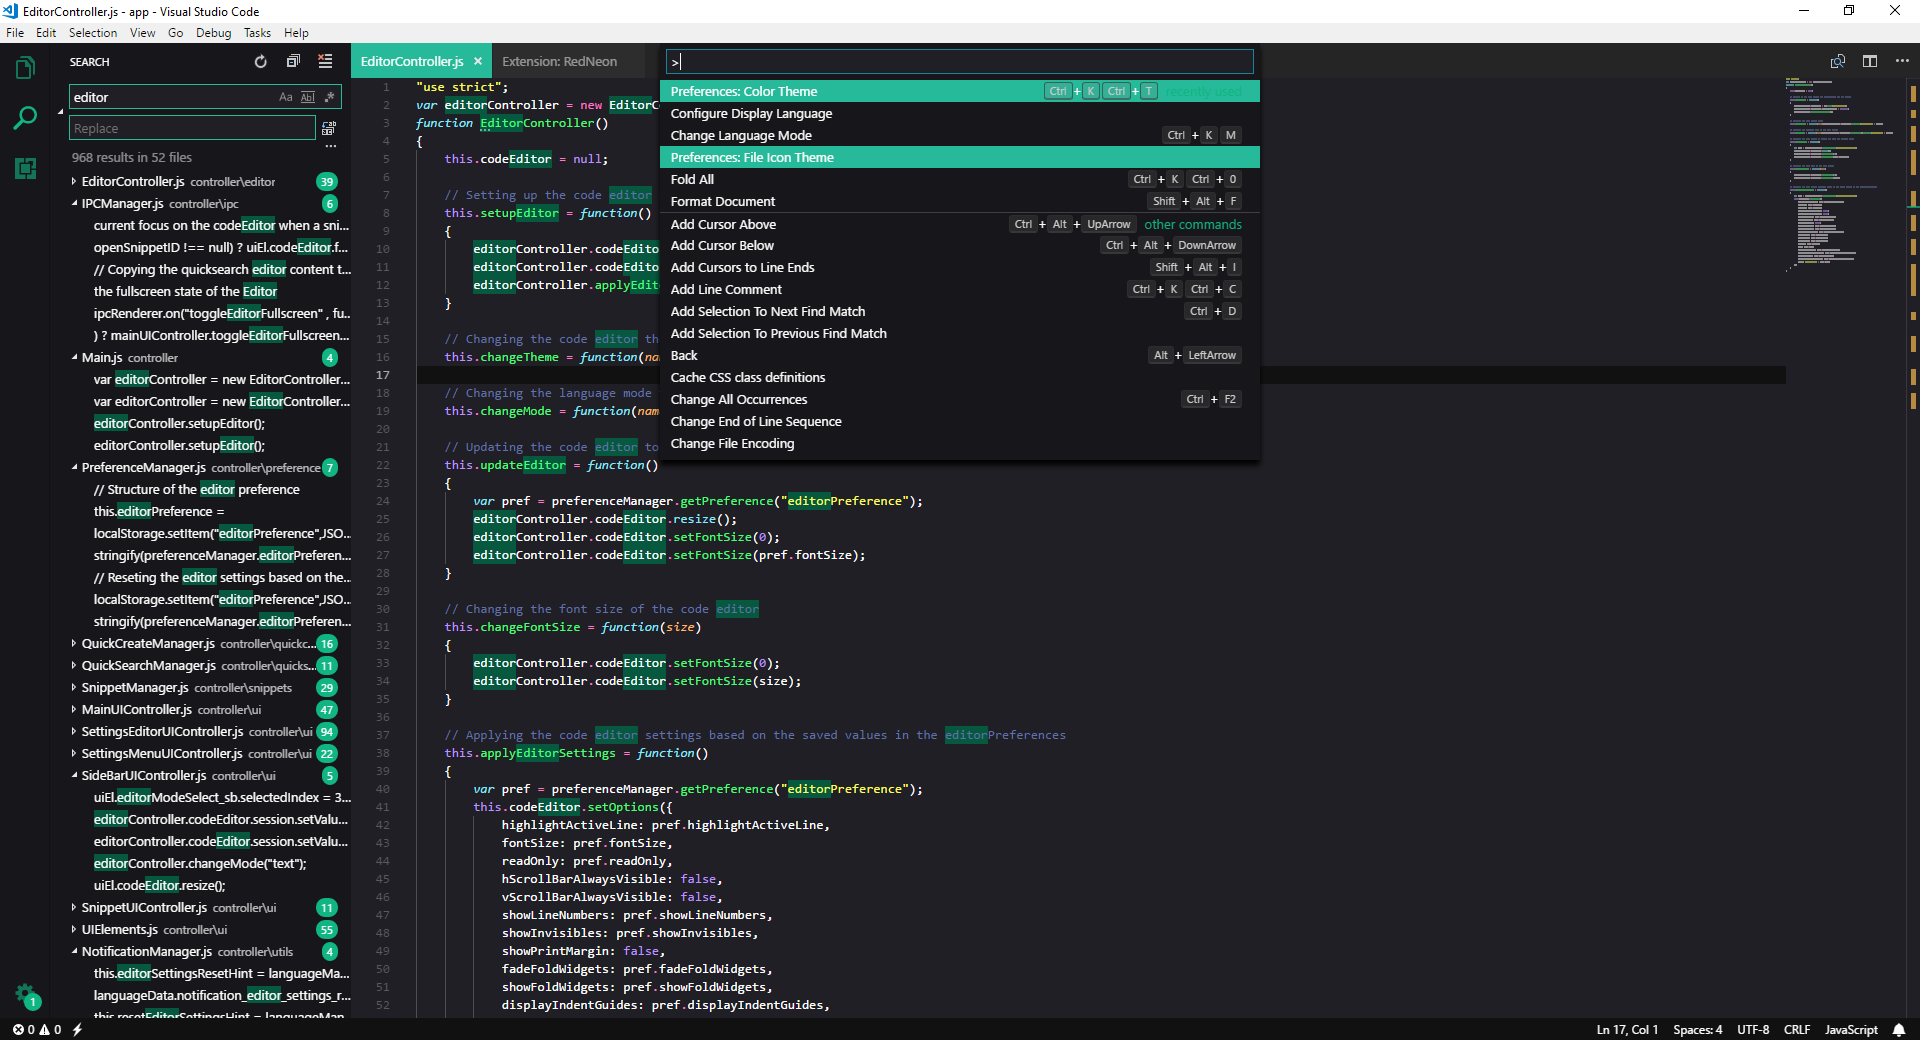This screenshot has height=1040, width=1920.
Task: Click the 94 match count badge for SettingsEditorUIController.js
Action: pyautogui.click(x=327, y=732)
